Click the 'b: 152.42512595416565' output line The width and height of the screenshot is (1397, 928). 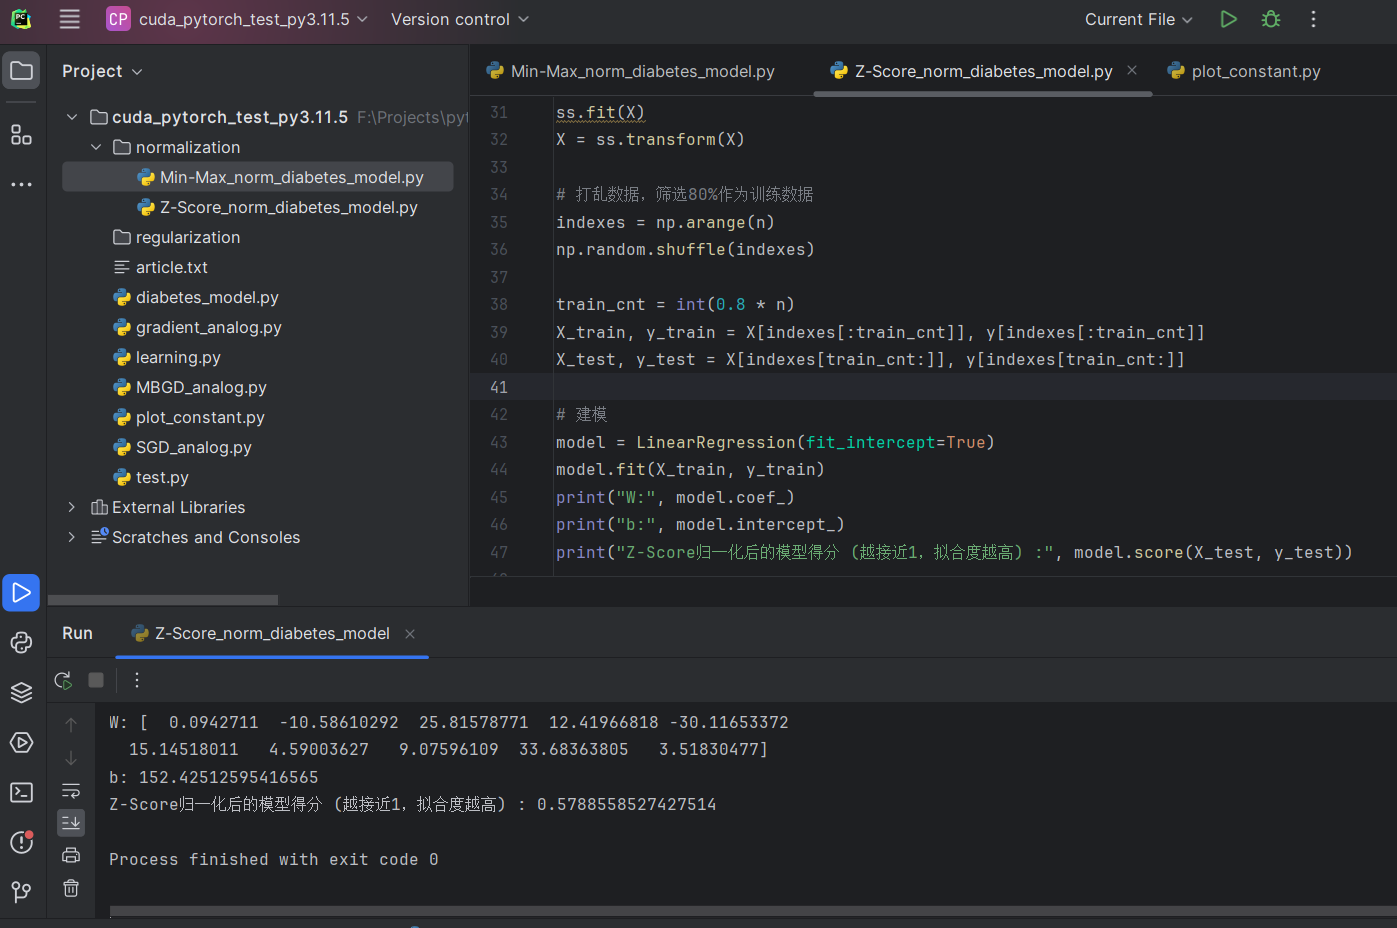point(214,777)
